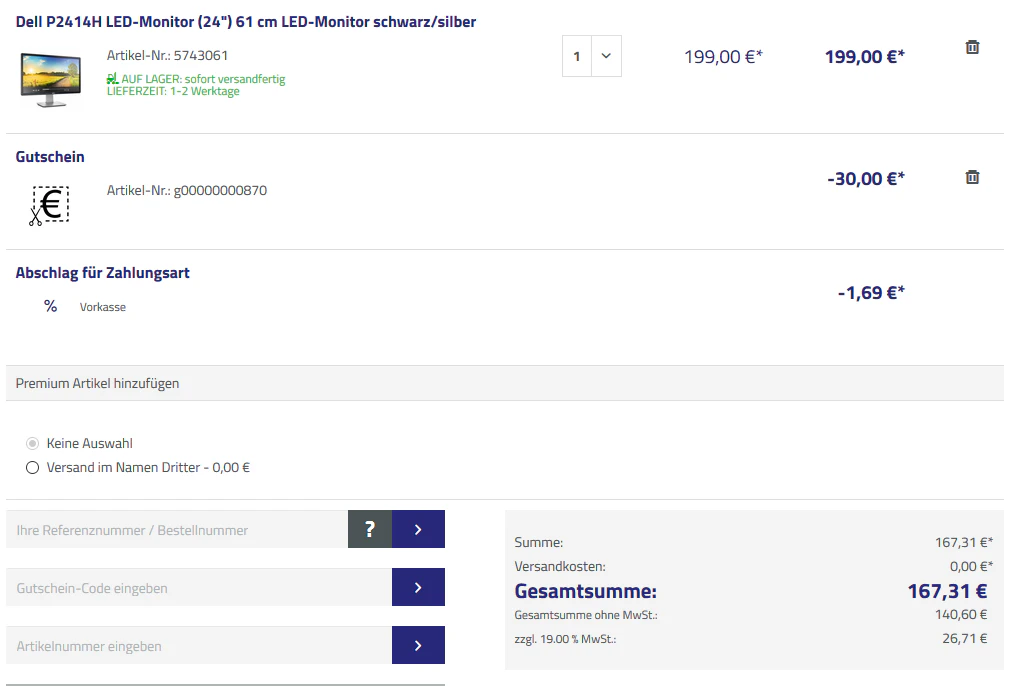1010x686 pixels.
Task: Click the net total 140,60 €
Action: pos(961,615)
